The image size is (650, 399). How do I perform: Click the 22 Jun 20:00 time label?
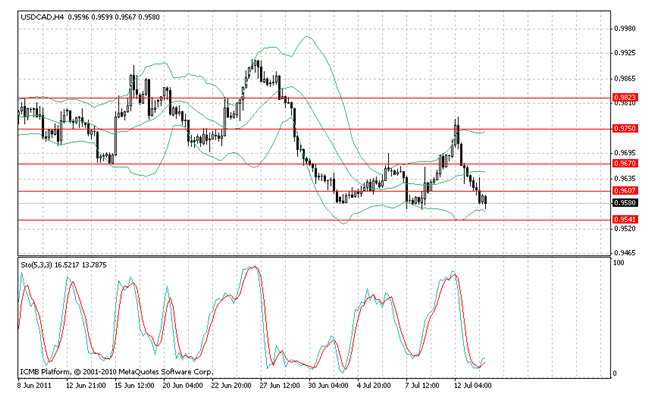coord(231,386)
